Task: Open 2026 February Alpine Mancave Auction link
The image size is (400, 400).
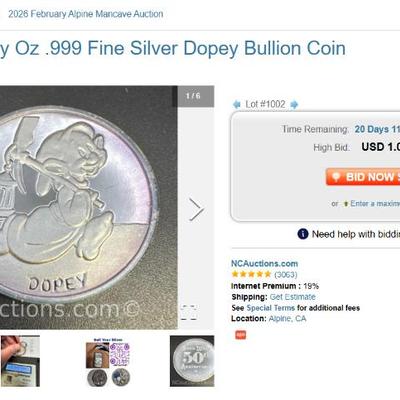Action: tap(86, 14)
